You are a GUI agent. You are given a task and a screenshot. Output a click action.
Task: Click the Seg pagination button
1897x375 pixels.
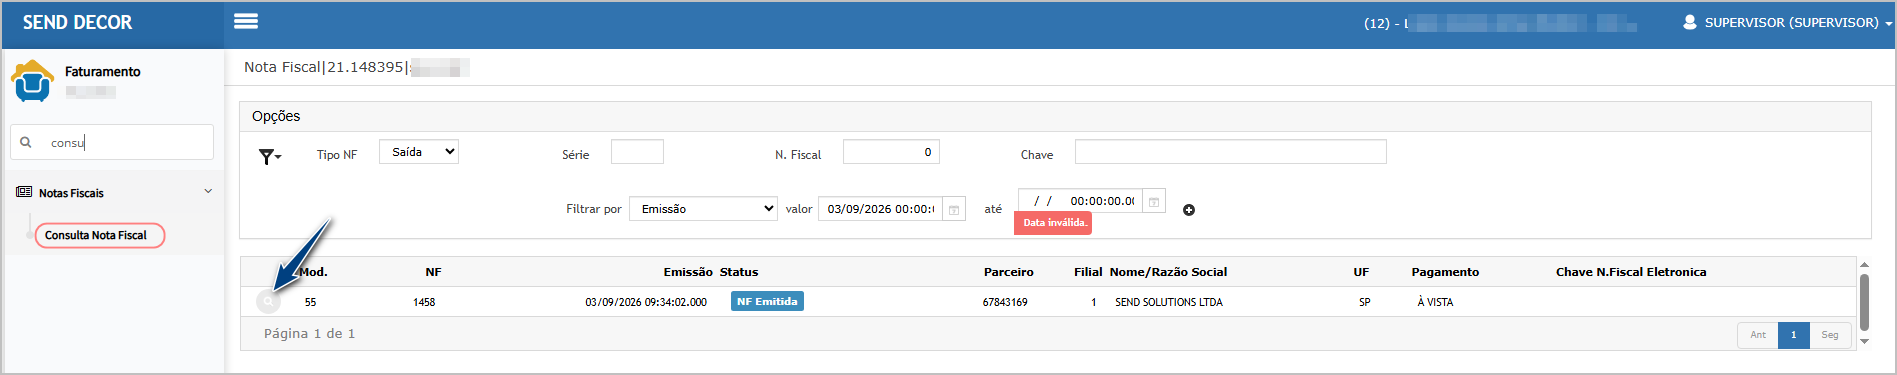pos(1830,335)
